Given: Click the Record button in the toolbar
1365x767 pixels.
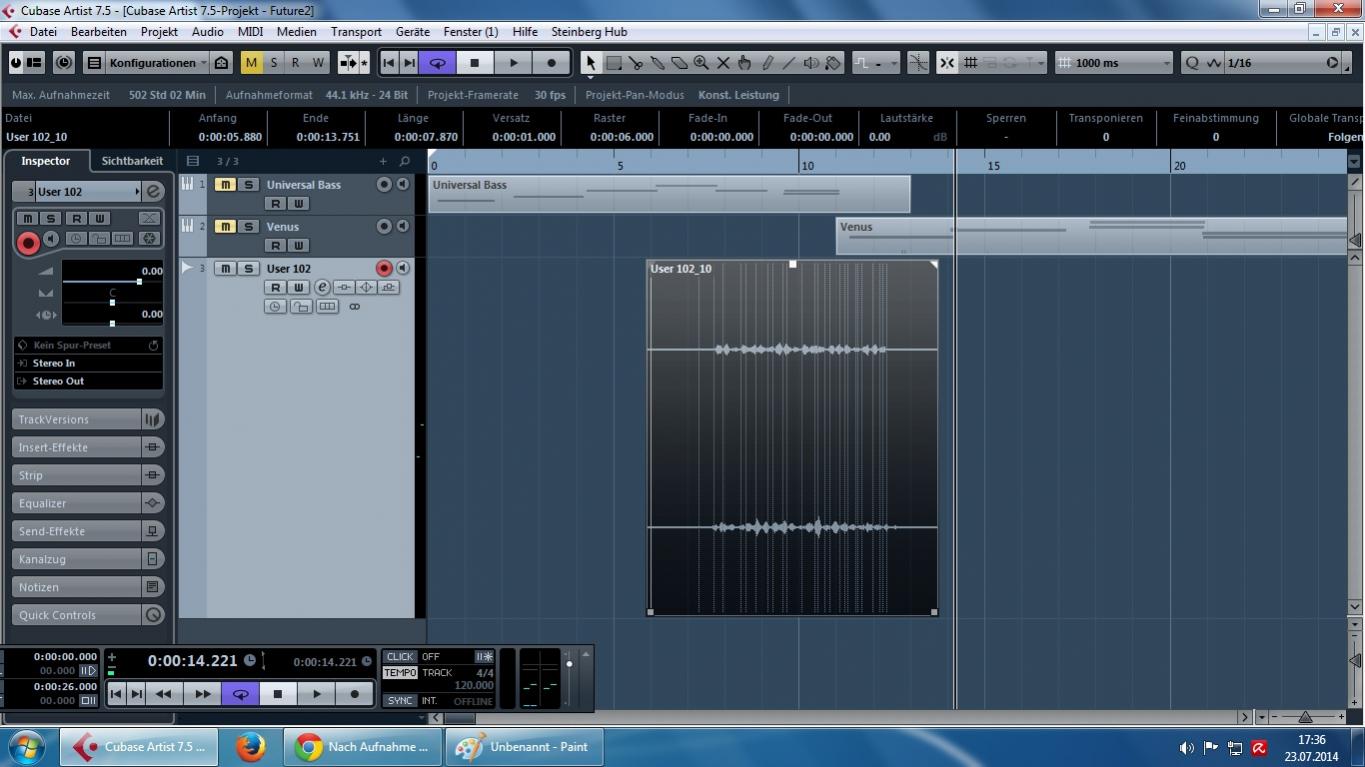Looking at the screenshot, I should (551, 63).
